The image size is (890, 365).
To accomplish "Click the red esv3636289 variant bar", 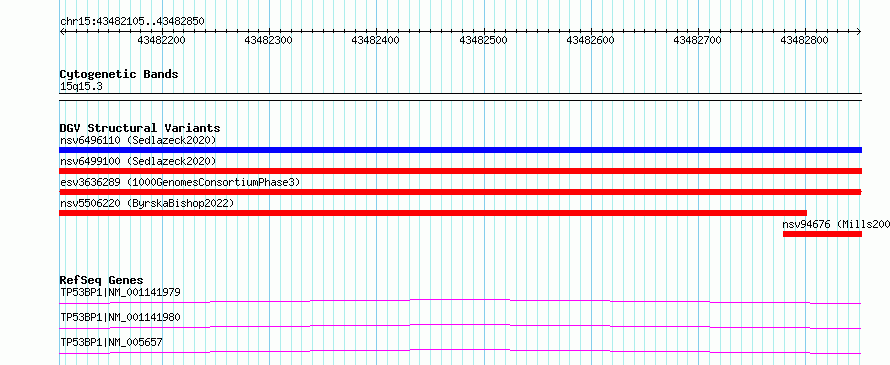I will tap(460, 192).
